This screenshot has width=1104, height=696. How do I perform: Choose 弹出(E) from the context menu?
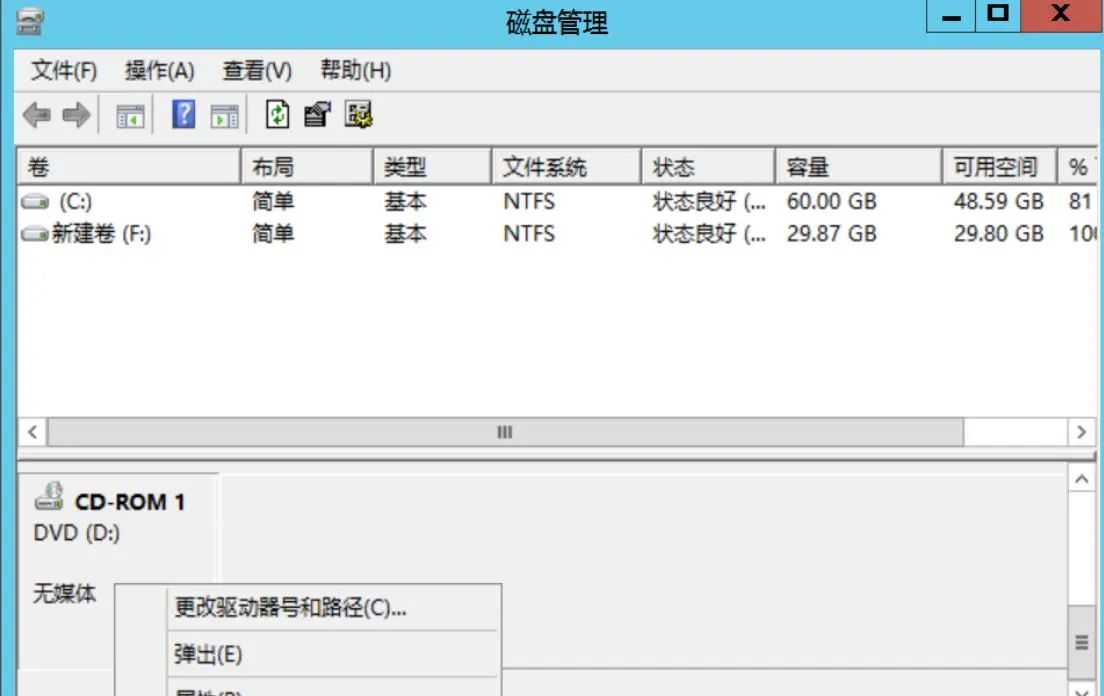pyautogui.click(x=208, y=654)
